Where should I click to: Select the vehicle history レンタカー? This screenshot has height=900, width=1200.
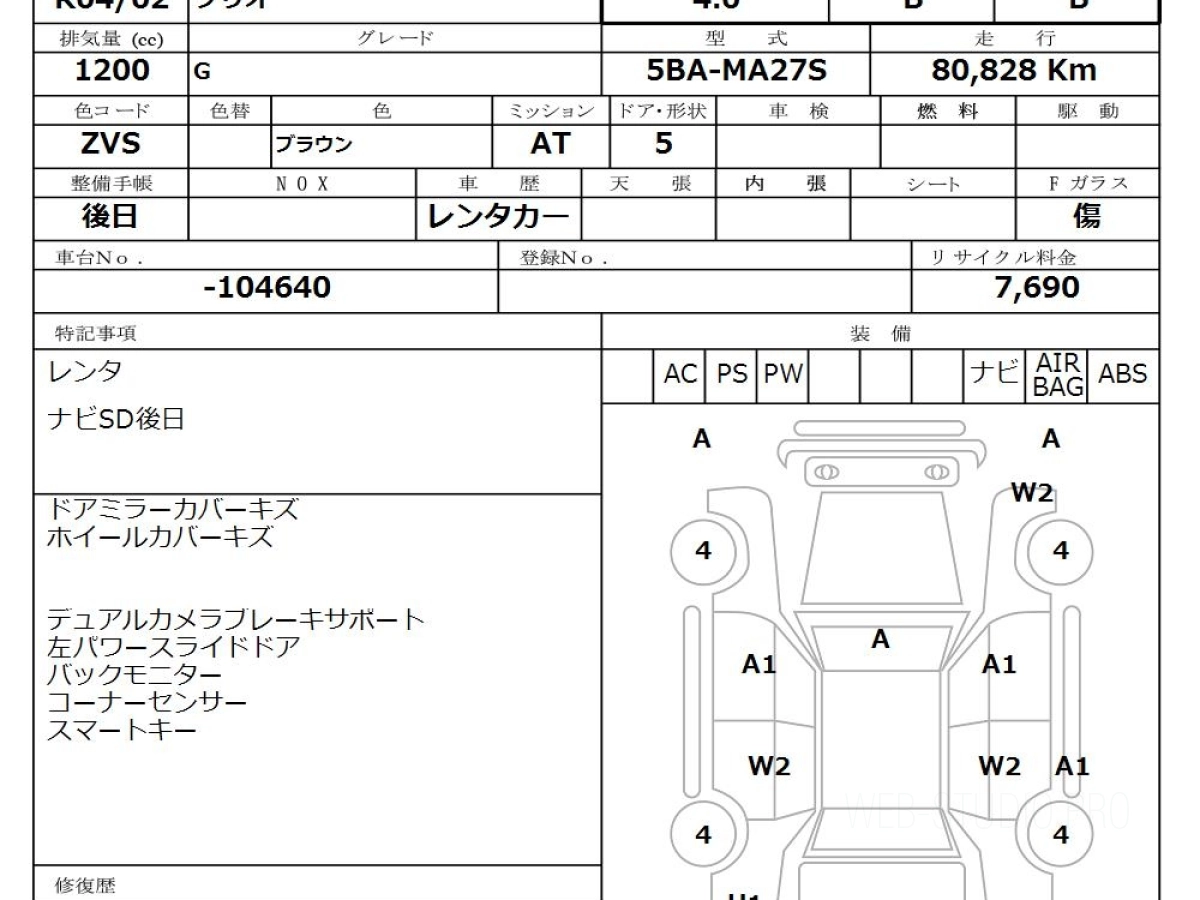[499, 217]
